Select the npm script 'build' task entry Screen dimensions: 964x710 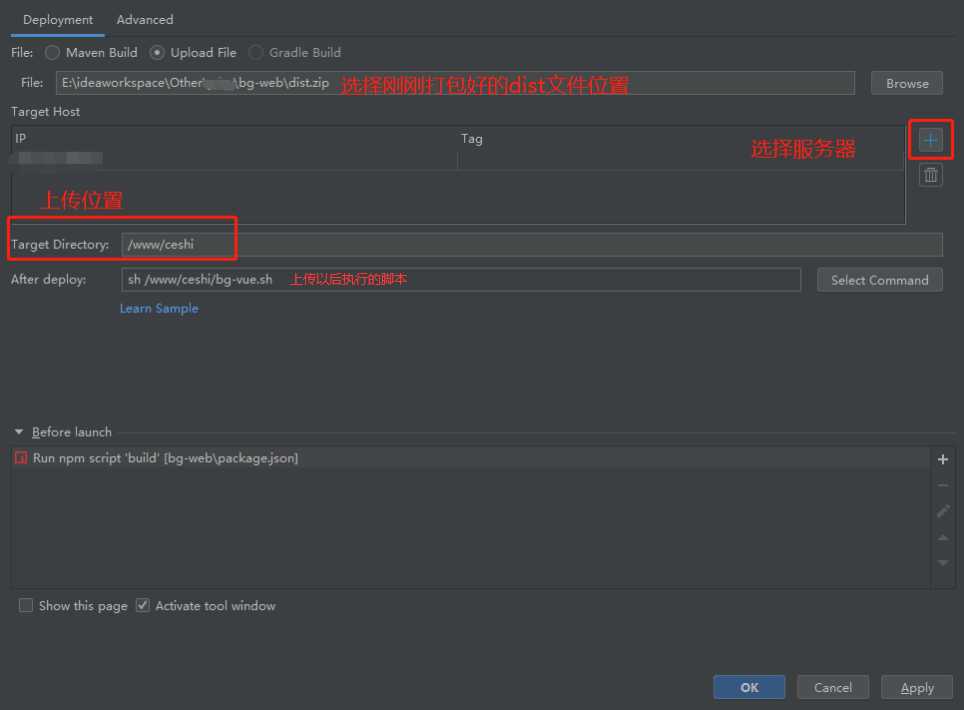point(165,458)
